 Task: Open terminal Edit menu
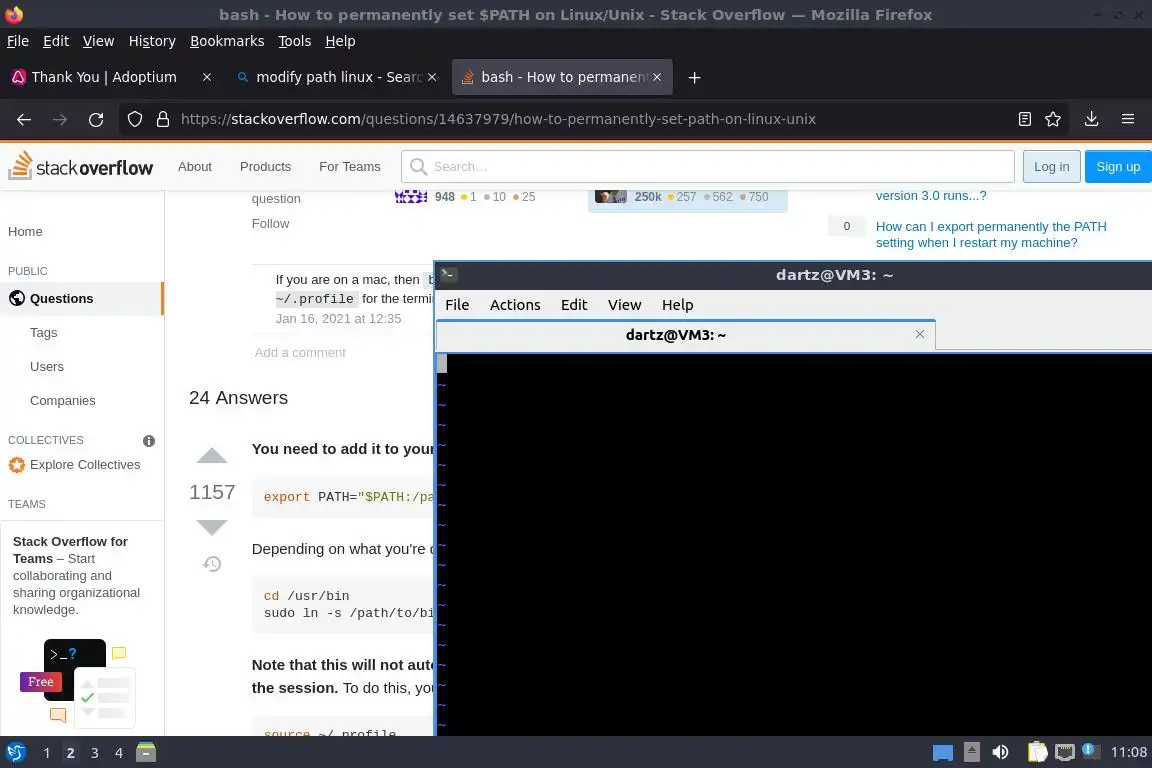[574, 304]
